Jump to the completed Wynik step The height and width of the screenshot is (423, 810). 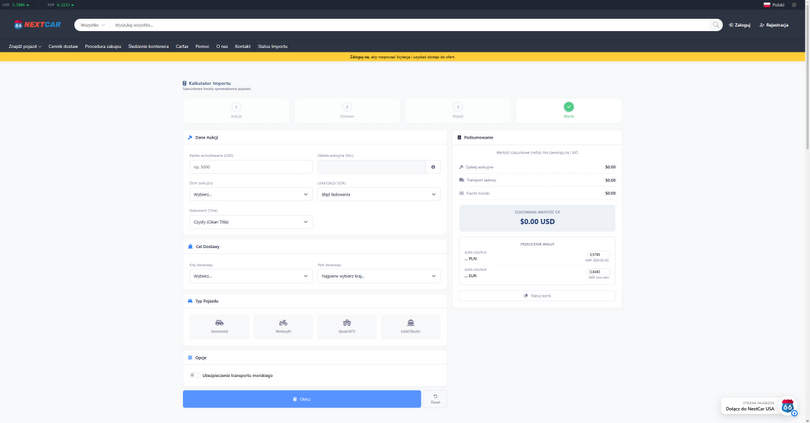point(568,107)
